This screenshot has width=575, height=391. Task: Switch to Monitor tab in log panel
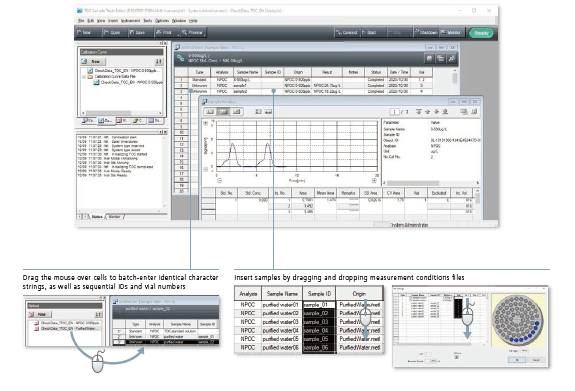114,217
